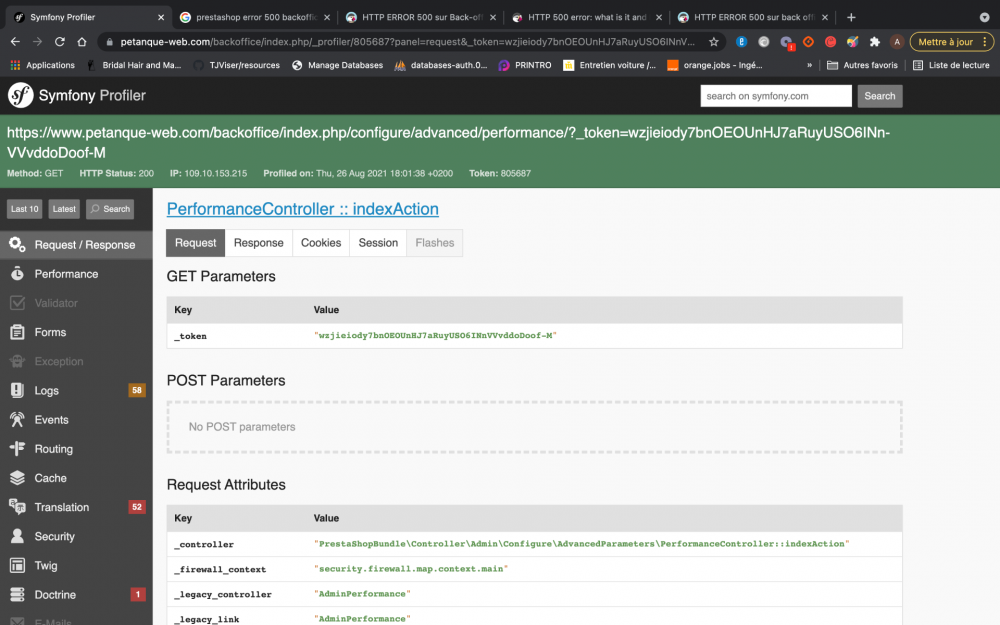Screen dimensions: 1000x625
Task: Focus the search on symfony.com field
Action: pos(776,96)
